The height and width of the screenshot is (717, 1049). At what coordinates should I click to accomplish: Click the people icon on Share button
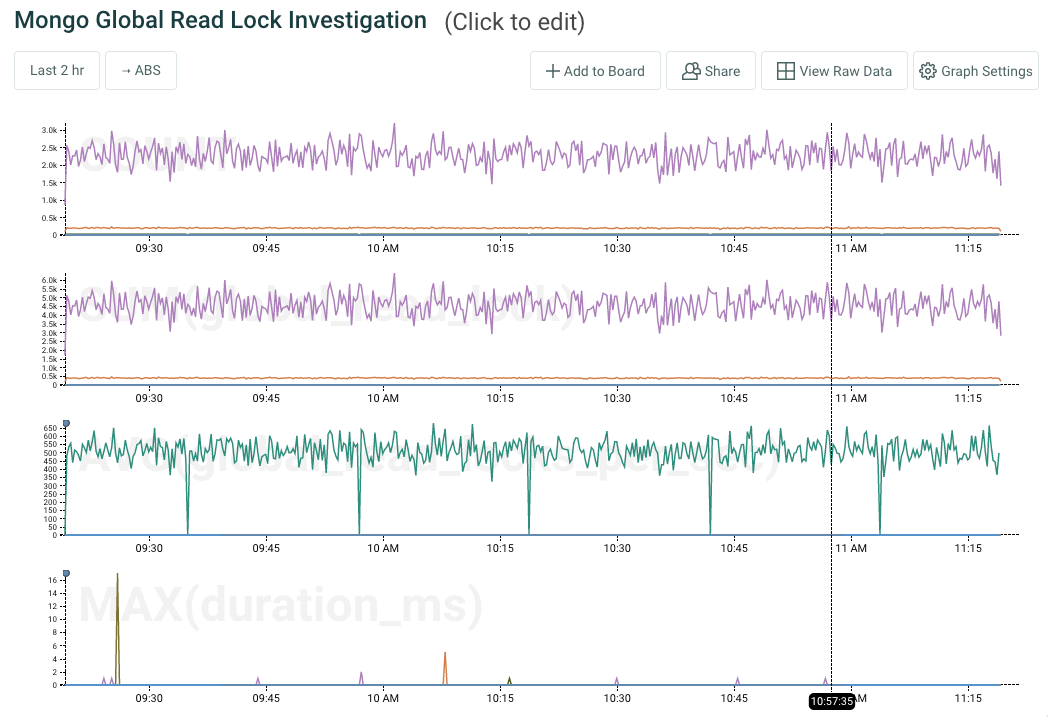pyautogui.click(x=691, y=71)
